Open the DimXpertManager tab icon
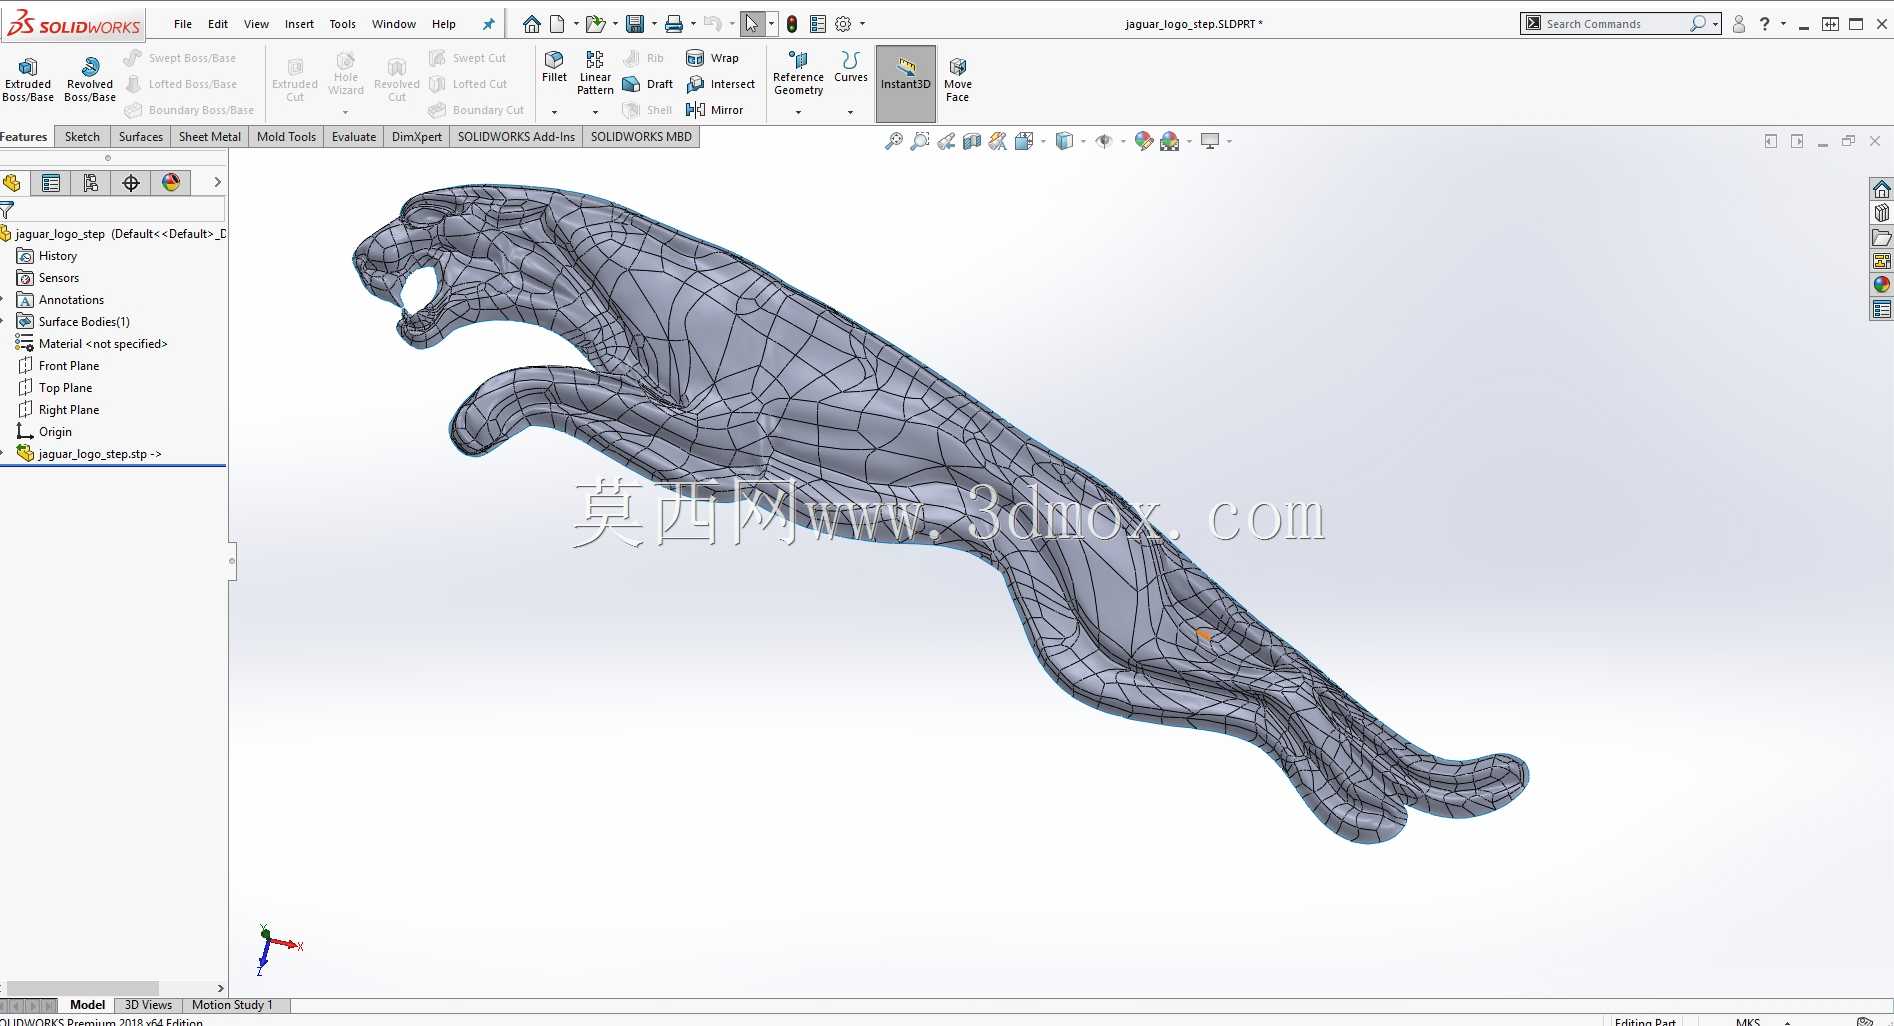Image resolution: width=1894 pixels, height=1026 pixels. [131, 182]
